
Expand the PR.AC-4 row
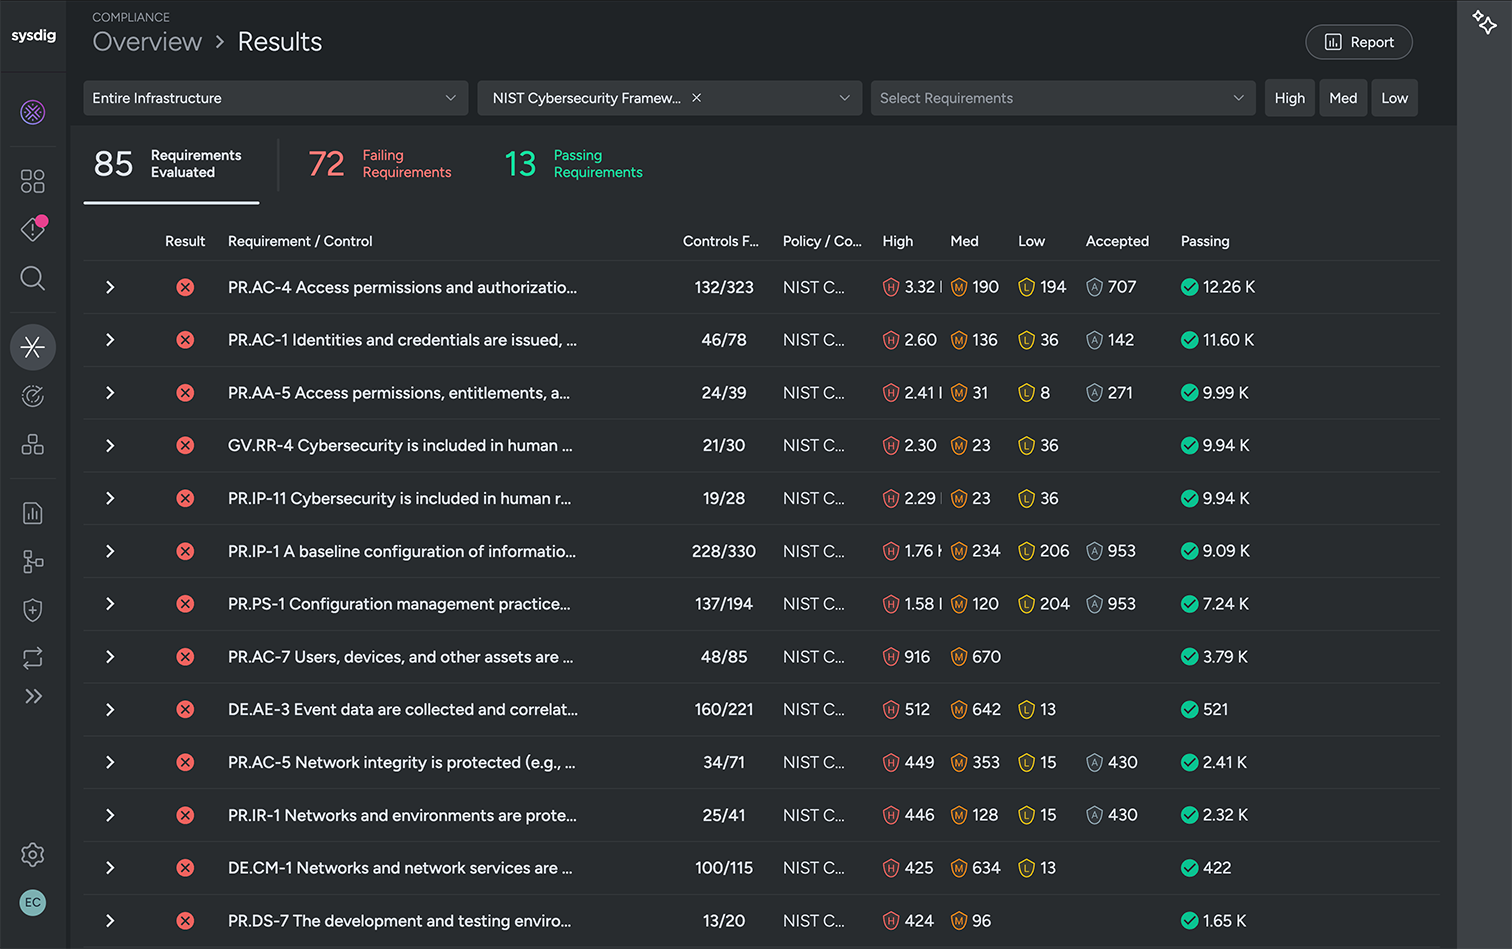[110, 287]
